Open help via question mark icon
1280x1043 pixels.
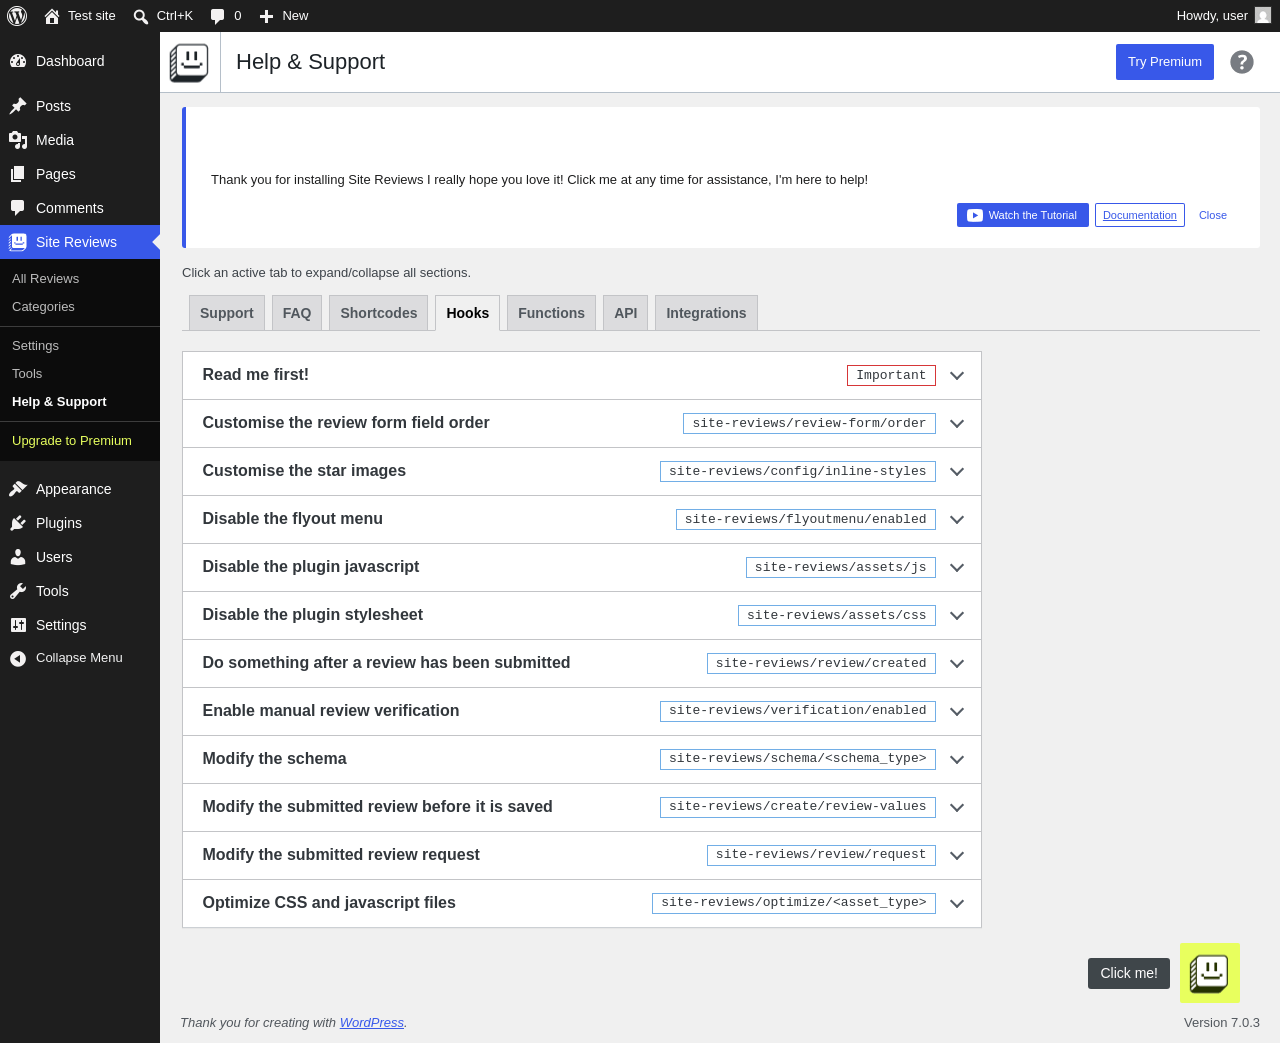click(x=1242, y=62)
